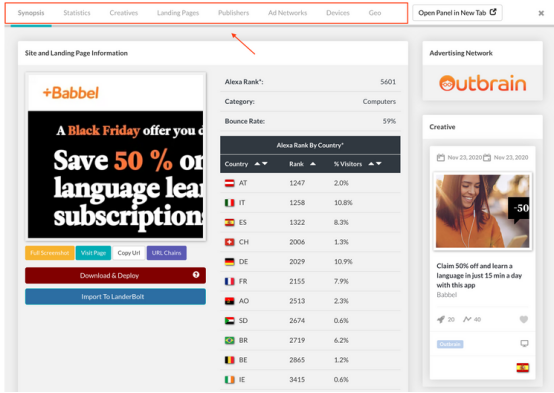This screenshot has width=554, height=393.
Task: Open the Babbel landing page thumbnail
Action: 116,157
